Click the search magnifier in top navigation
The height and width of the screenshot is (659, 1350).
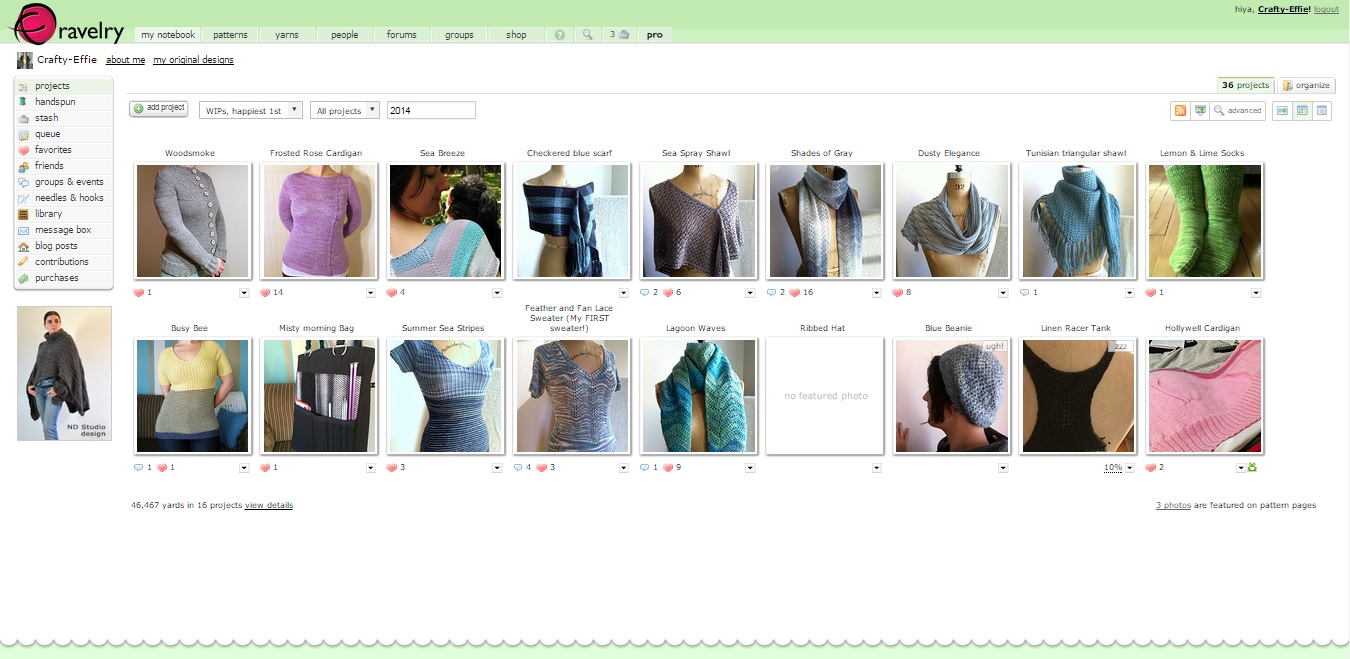[588, 35]
